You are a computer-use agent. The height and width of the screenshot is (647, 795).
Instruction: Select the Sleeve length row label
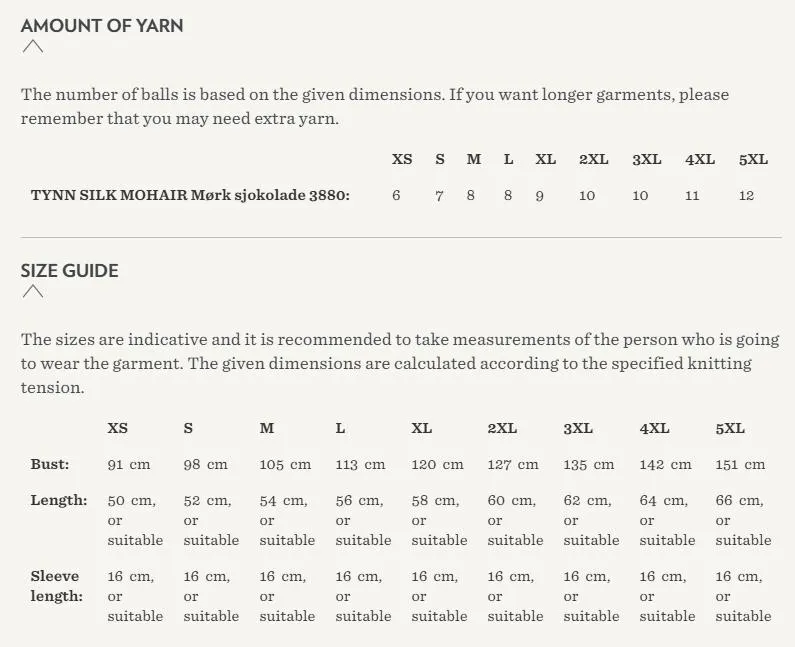[x=56, y=586]
